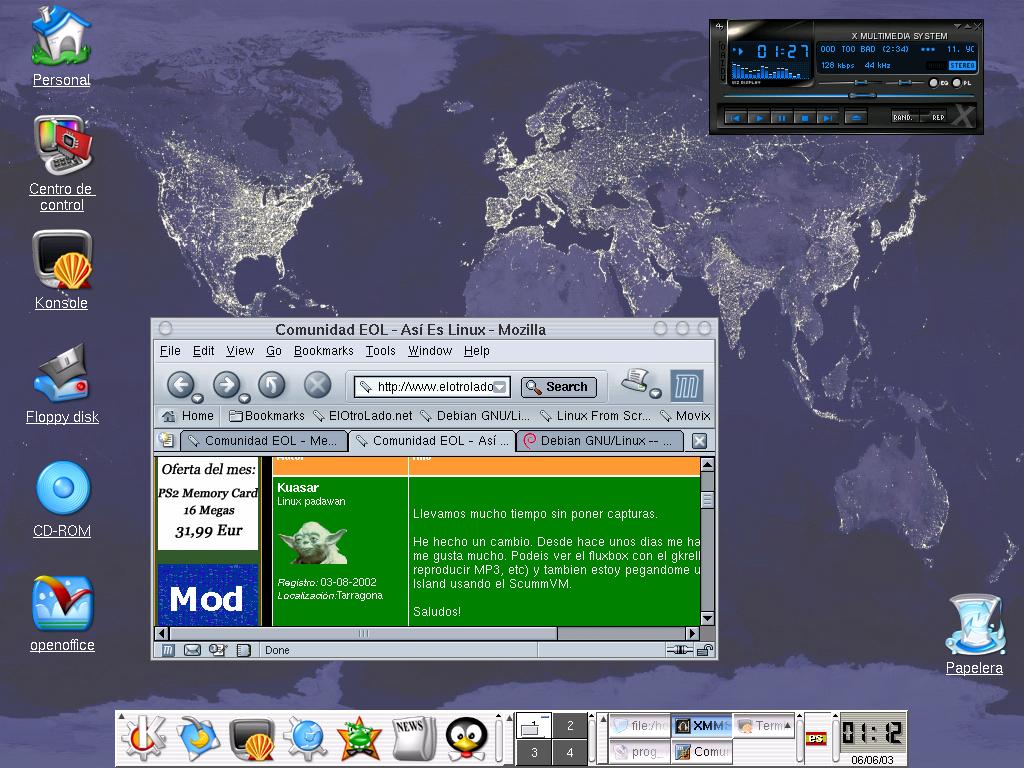1024x768 pixels.
Task: Click the Search button
Action: (x=558, y=387)
